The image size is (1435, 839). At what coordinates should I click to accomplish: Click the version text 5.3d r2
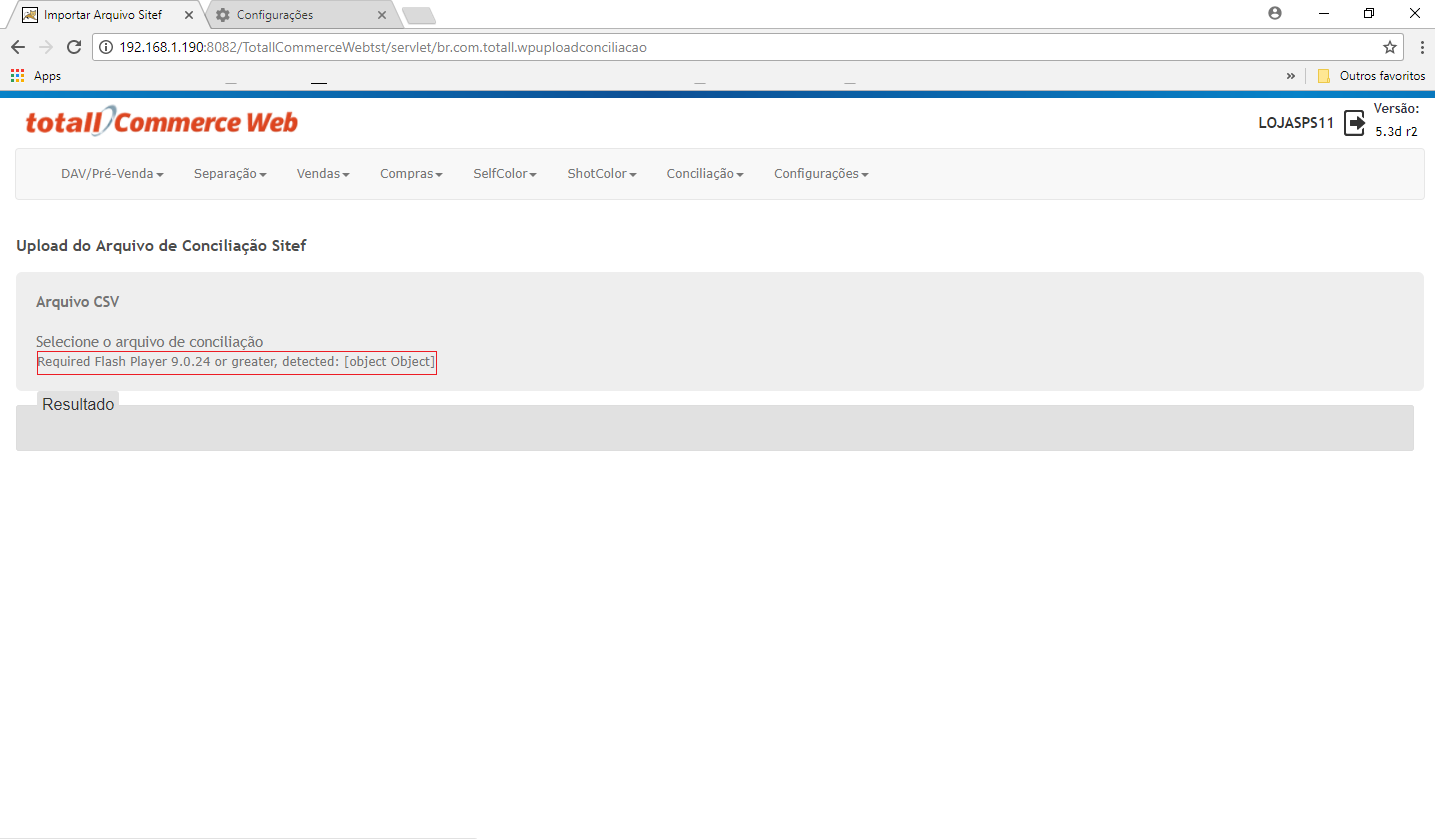1396,131
